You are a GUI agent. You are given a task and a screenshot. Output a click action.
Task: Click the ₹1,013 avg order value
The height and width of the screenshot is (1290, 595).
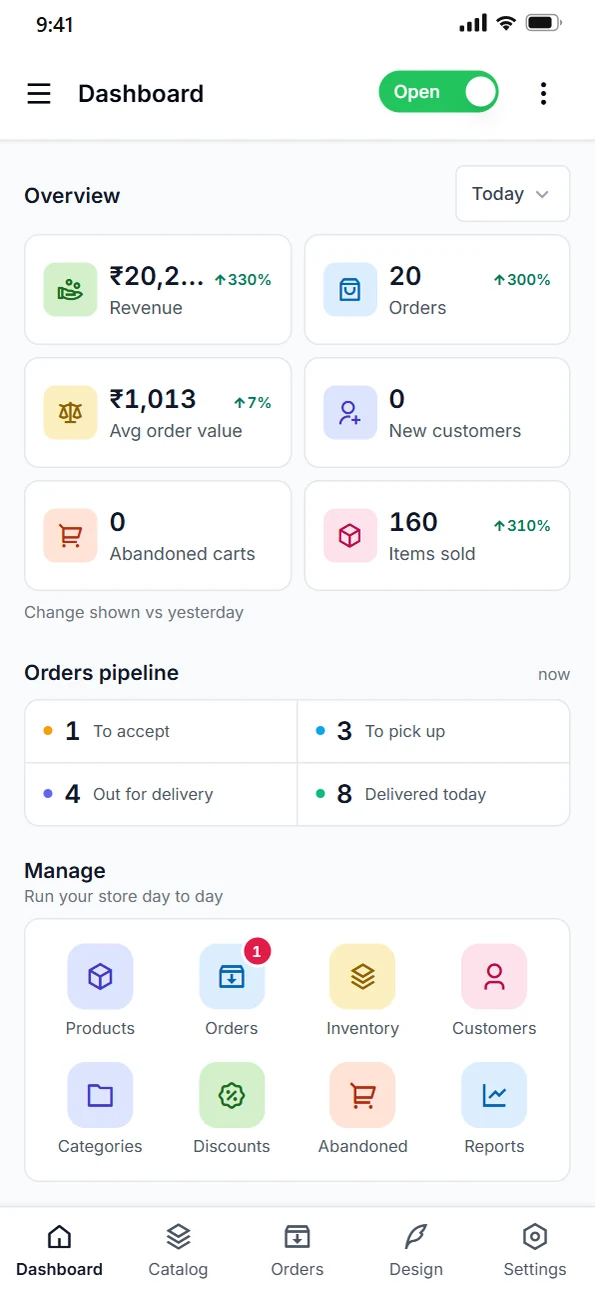tap(153, 400)
